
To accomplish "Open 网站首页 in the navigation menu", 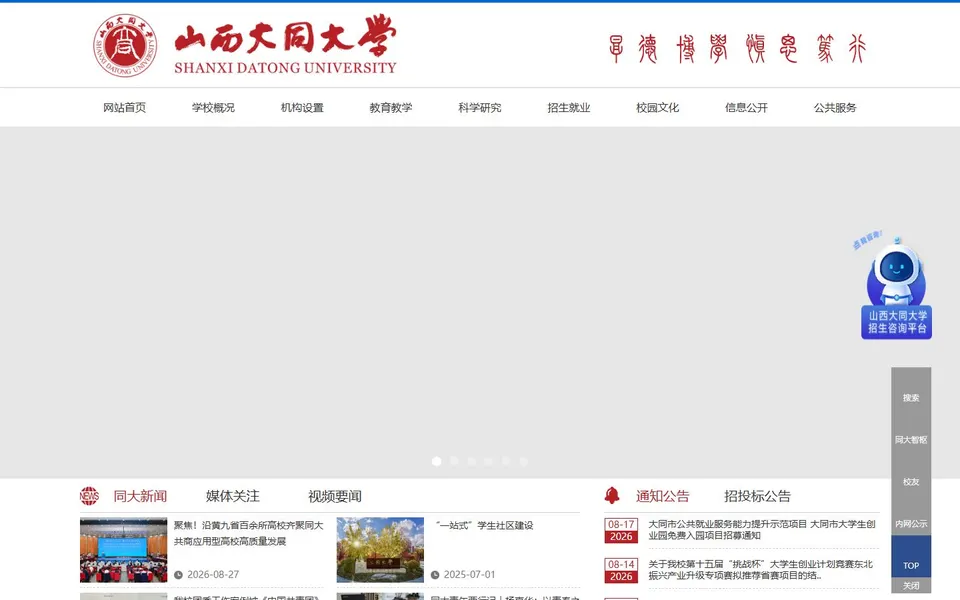I will point(124,108).
